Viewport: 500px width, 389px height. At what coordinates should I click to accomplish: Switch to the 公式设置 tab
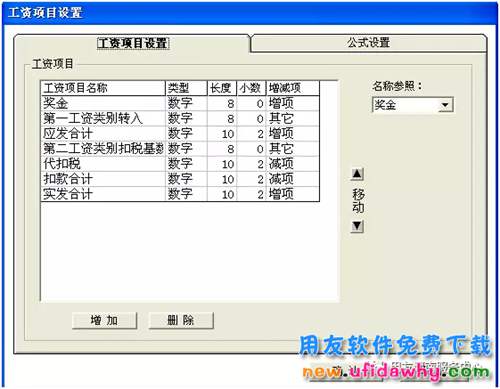point(368,43)
